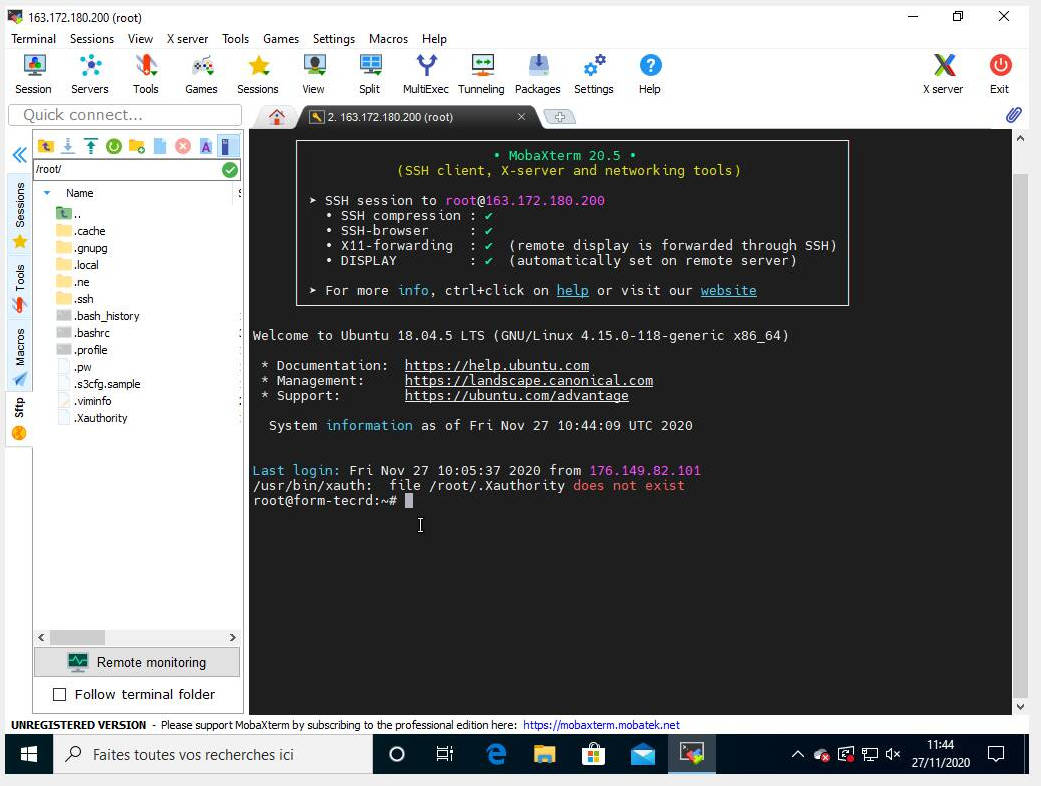Image resolution: width=1041 pixels, height=786 pixels.
Task: Click the parent directory '..' entry
Action: (x=70, y=214)
